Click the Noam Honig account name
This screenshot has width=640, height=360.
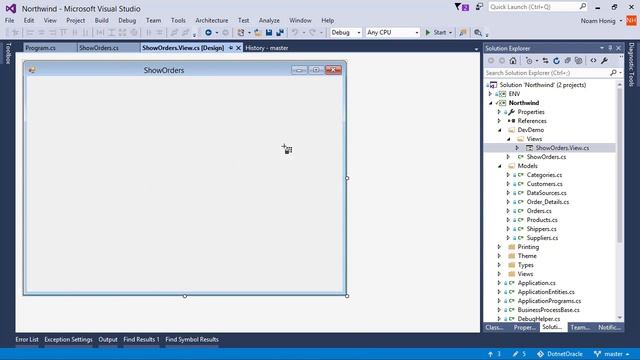(x=598, y=21)
